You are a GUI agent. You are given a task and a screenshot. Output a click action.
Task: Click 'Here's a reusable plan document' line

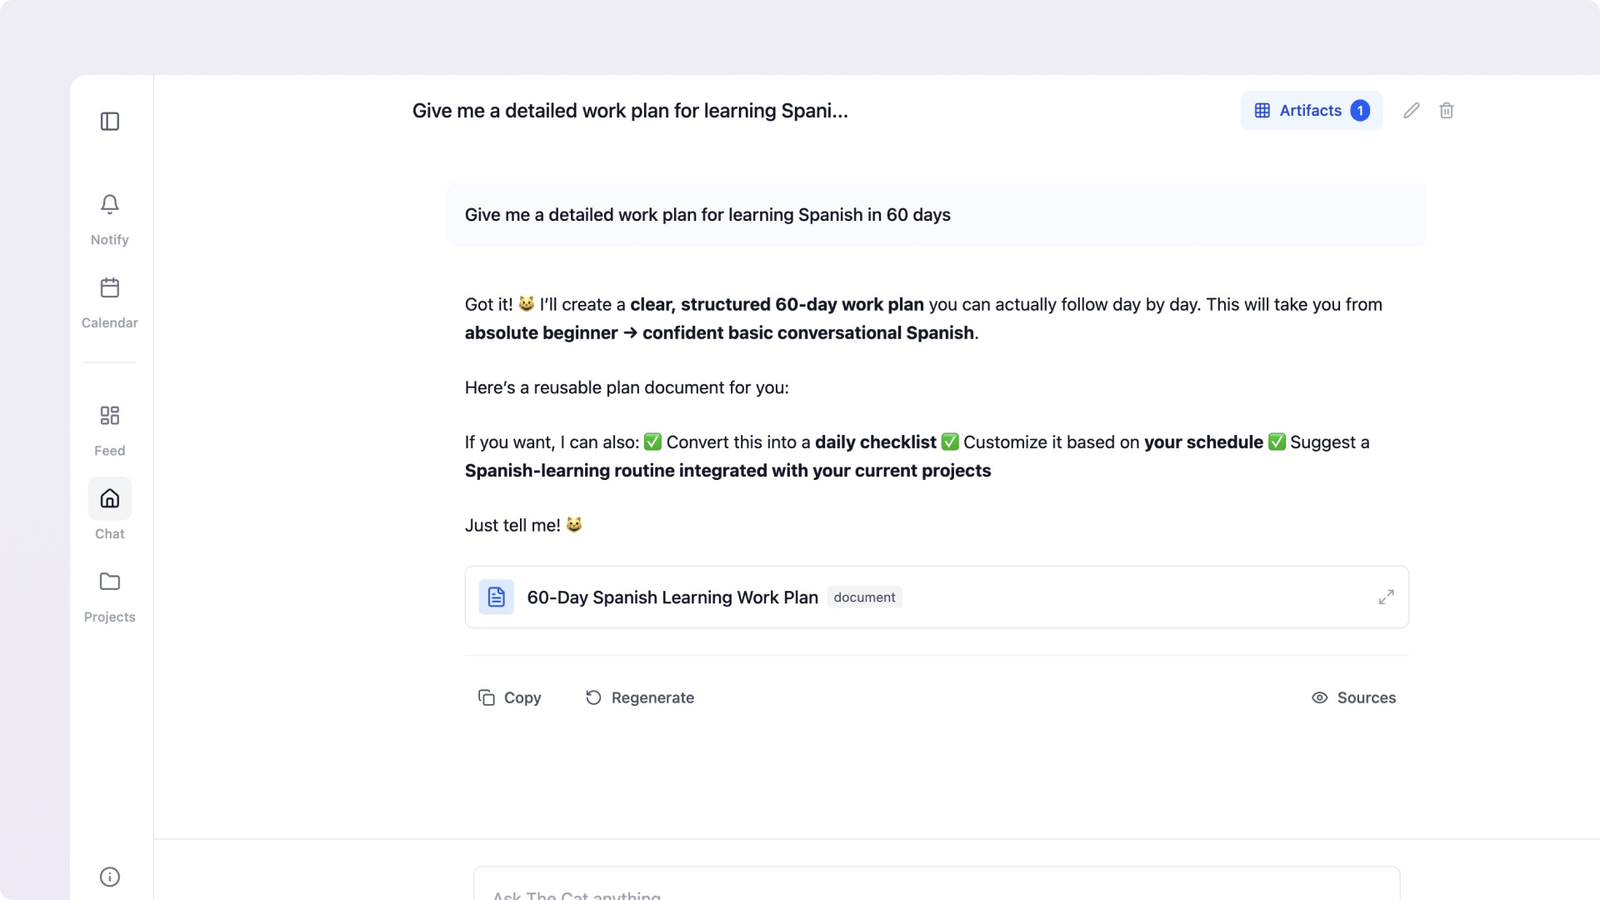tap(627, 388)
